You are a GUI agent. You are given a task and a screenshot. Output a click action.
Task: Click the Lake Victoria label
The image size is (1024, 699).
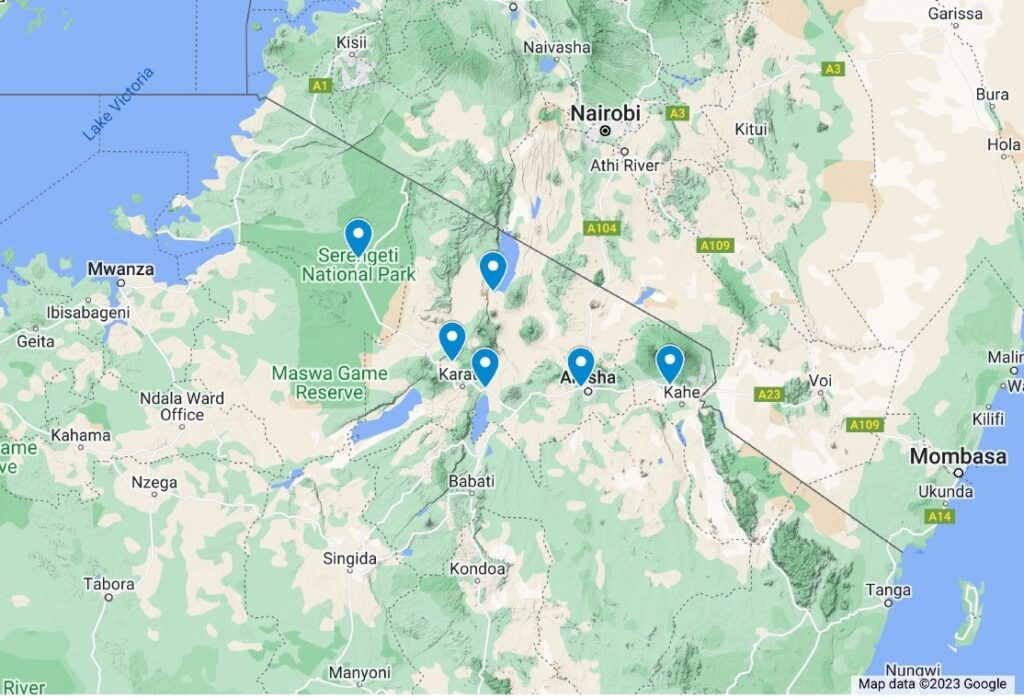coord(119,103)
